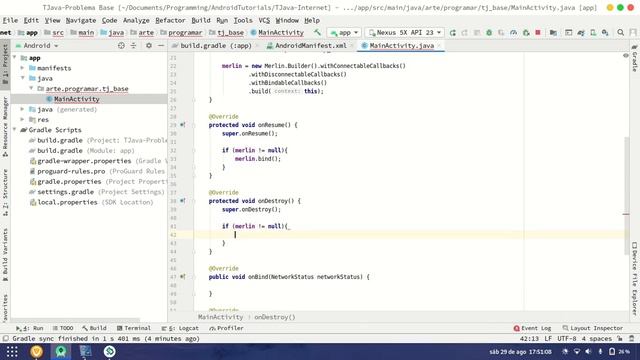Expand the manifests folder

[x=23, y=68]
